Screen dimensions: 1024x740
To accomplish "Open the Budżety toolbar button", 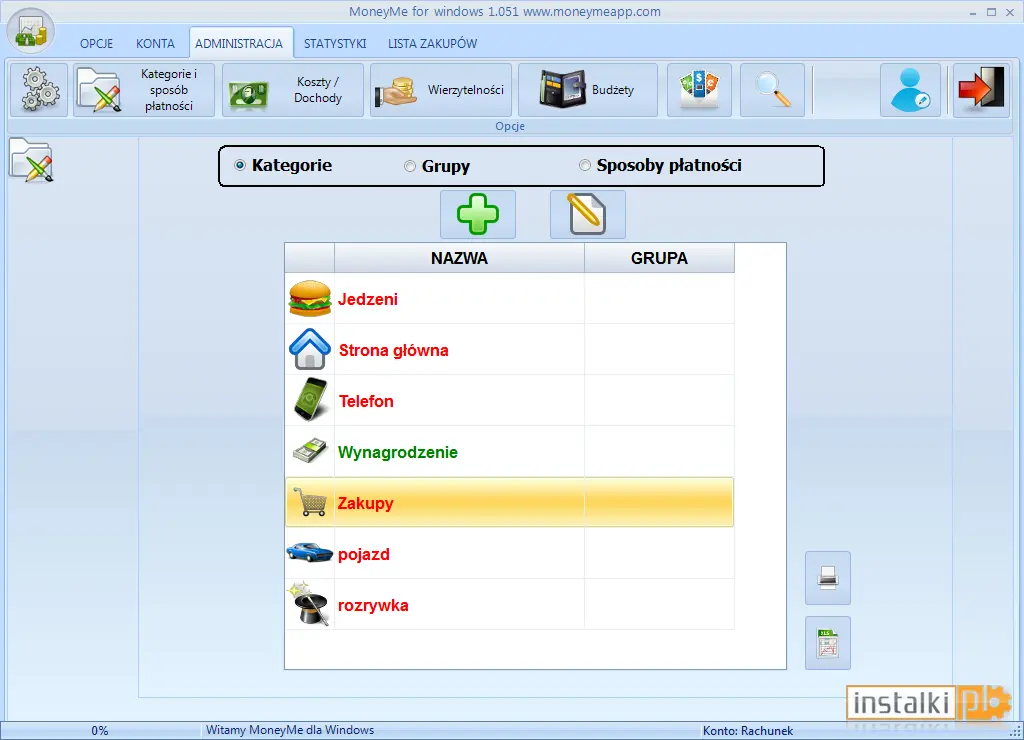I will pos(588,90).
